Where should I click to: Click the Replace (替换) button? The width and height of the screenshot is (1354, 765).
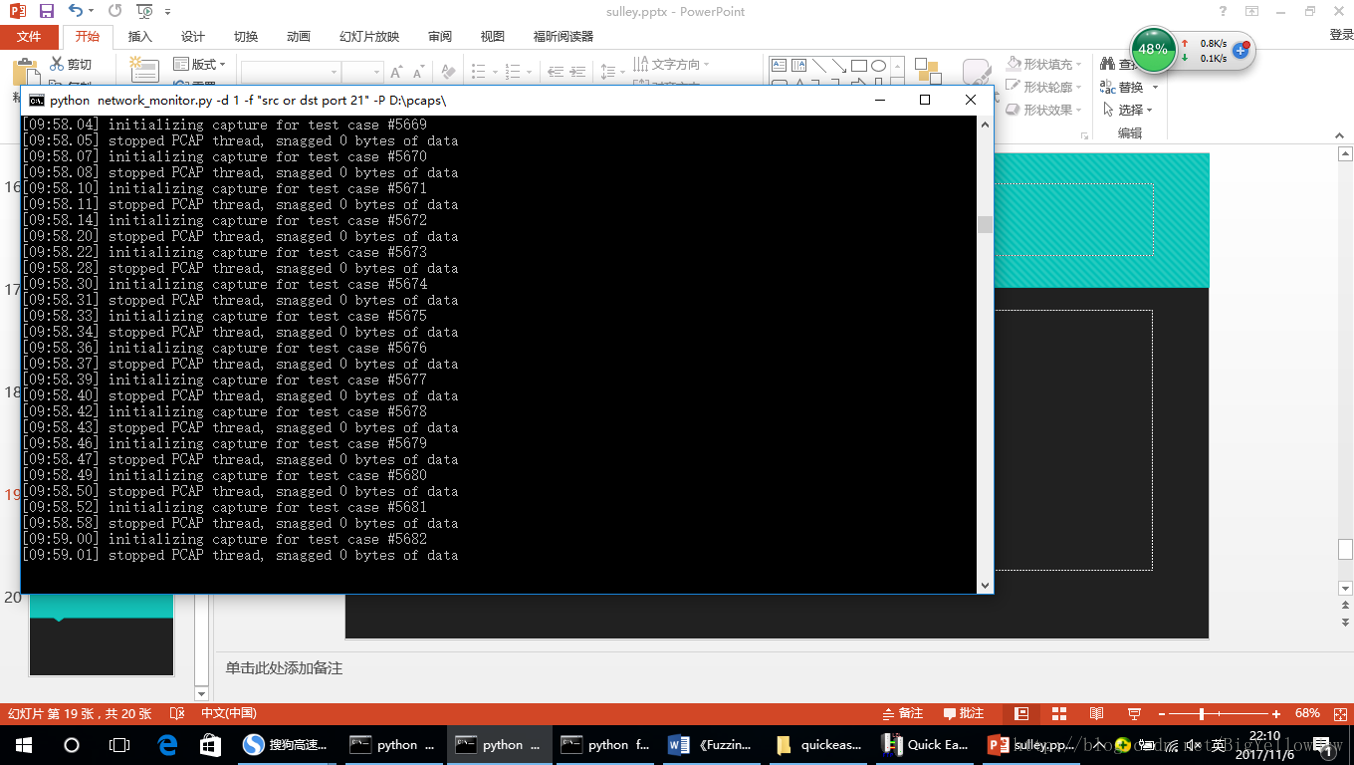point(1122,87)
